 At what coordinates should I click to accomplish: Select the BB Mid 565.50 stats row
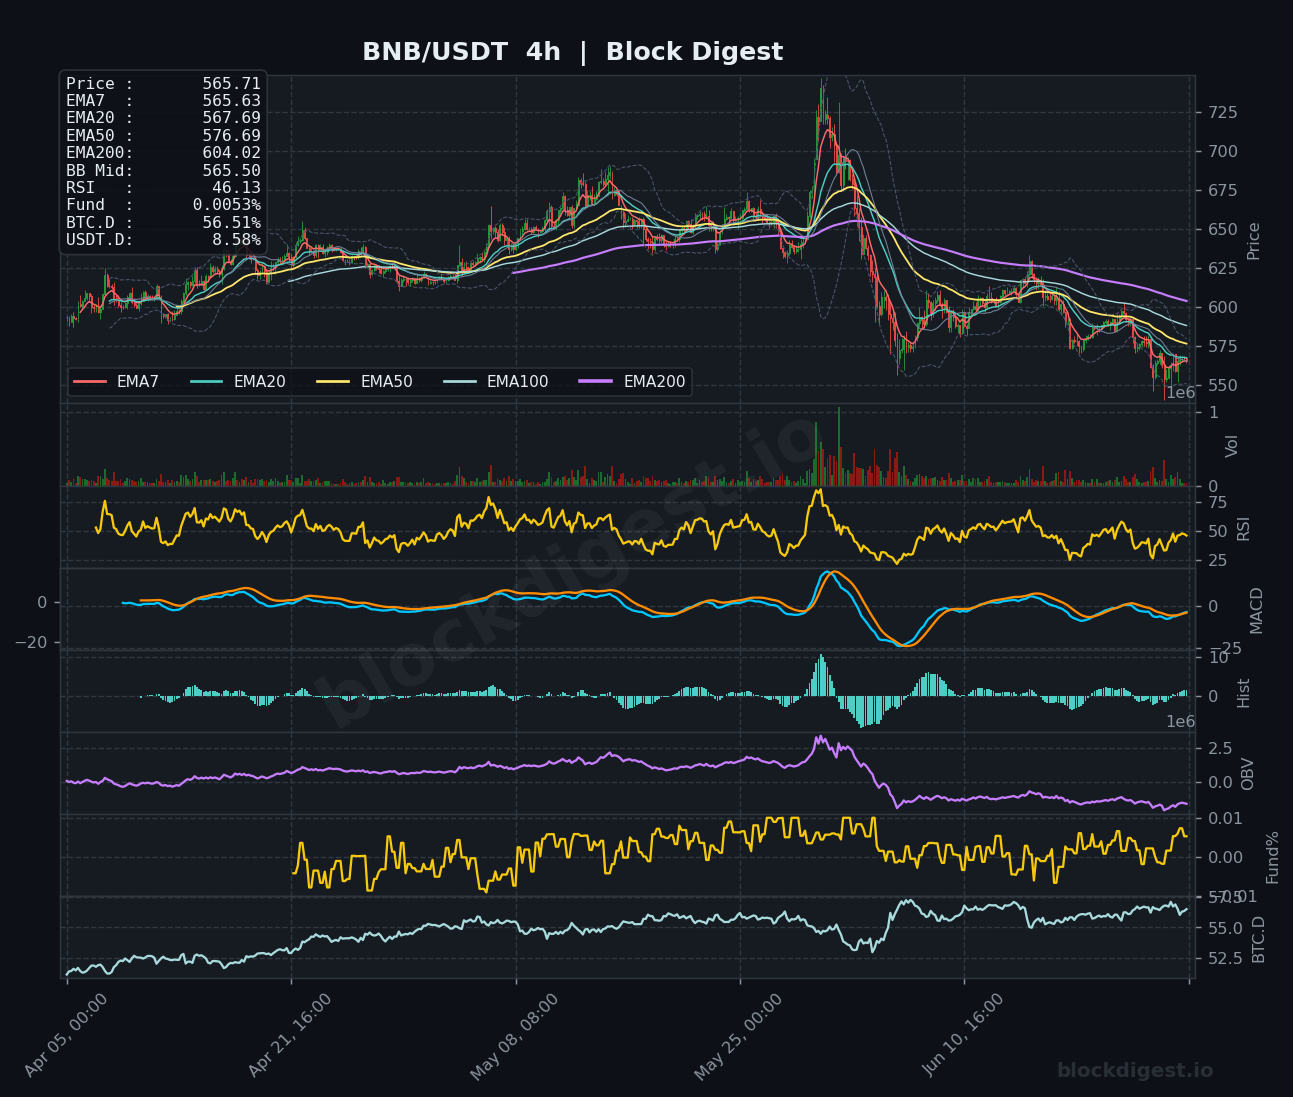(x=163, y=171)
